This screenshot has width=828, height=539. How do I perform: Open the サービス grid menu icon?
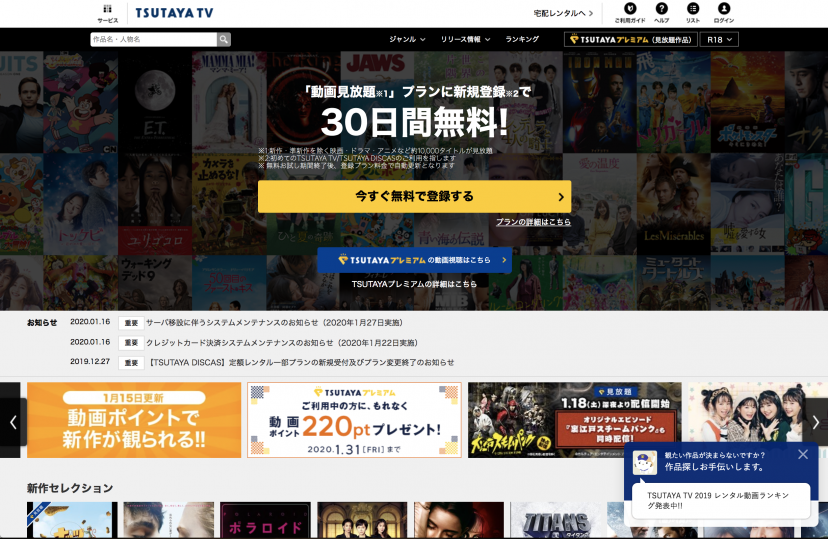click(108, 13)
